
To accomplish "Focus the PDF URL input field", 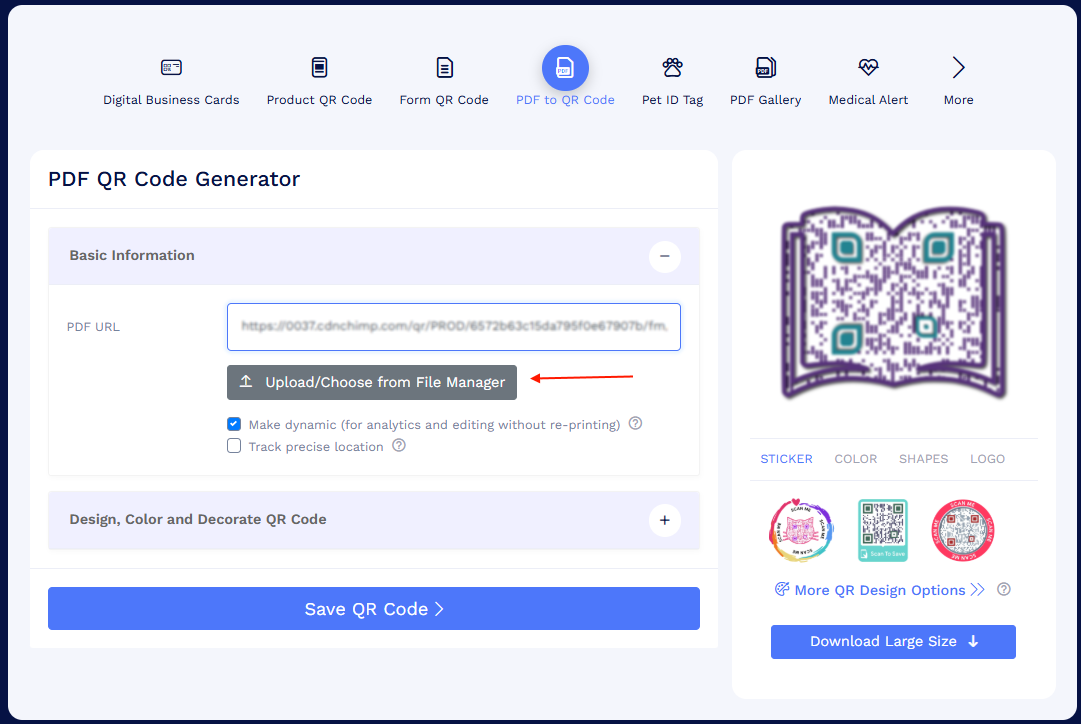I will [454, 327].
